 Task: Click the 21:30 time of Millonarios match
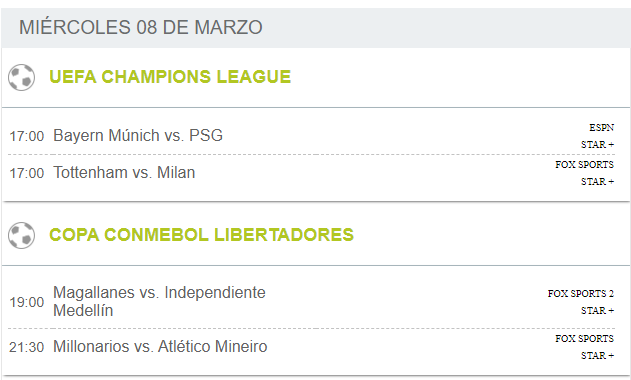coord(27,347)
